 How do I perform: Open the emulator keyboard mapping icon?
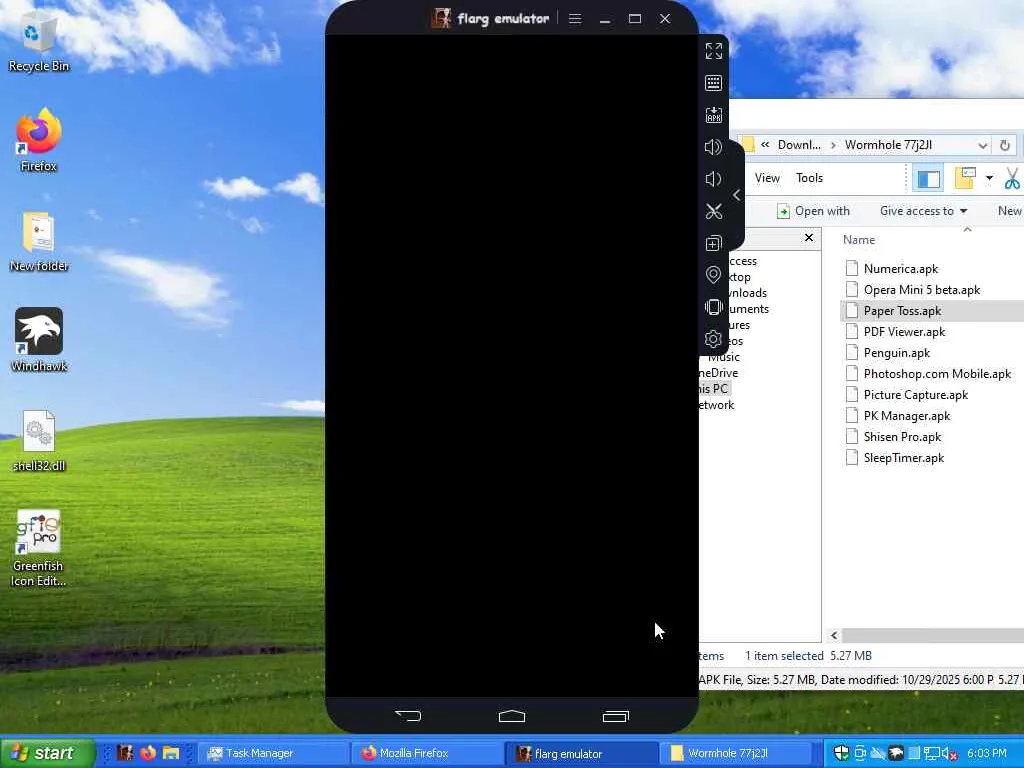coord(713,83)
